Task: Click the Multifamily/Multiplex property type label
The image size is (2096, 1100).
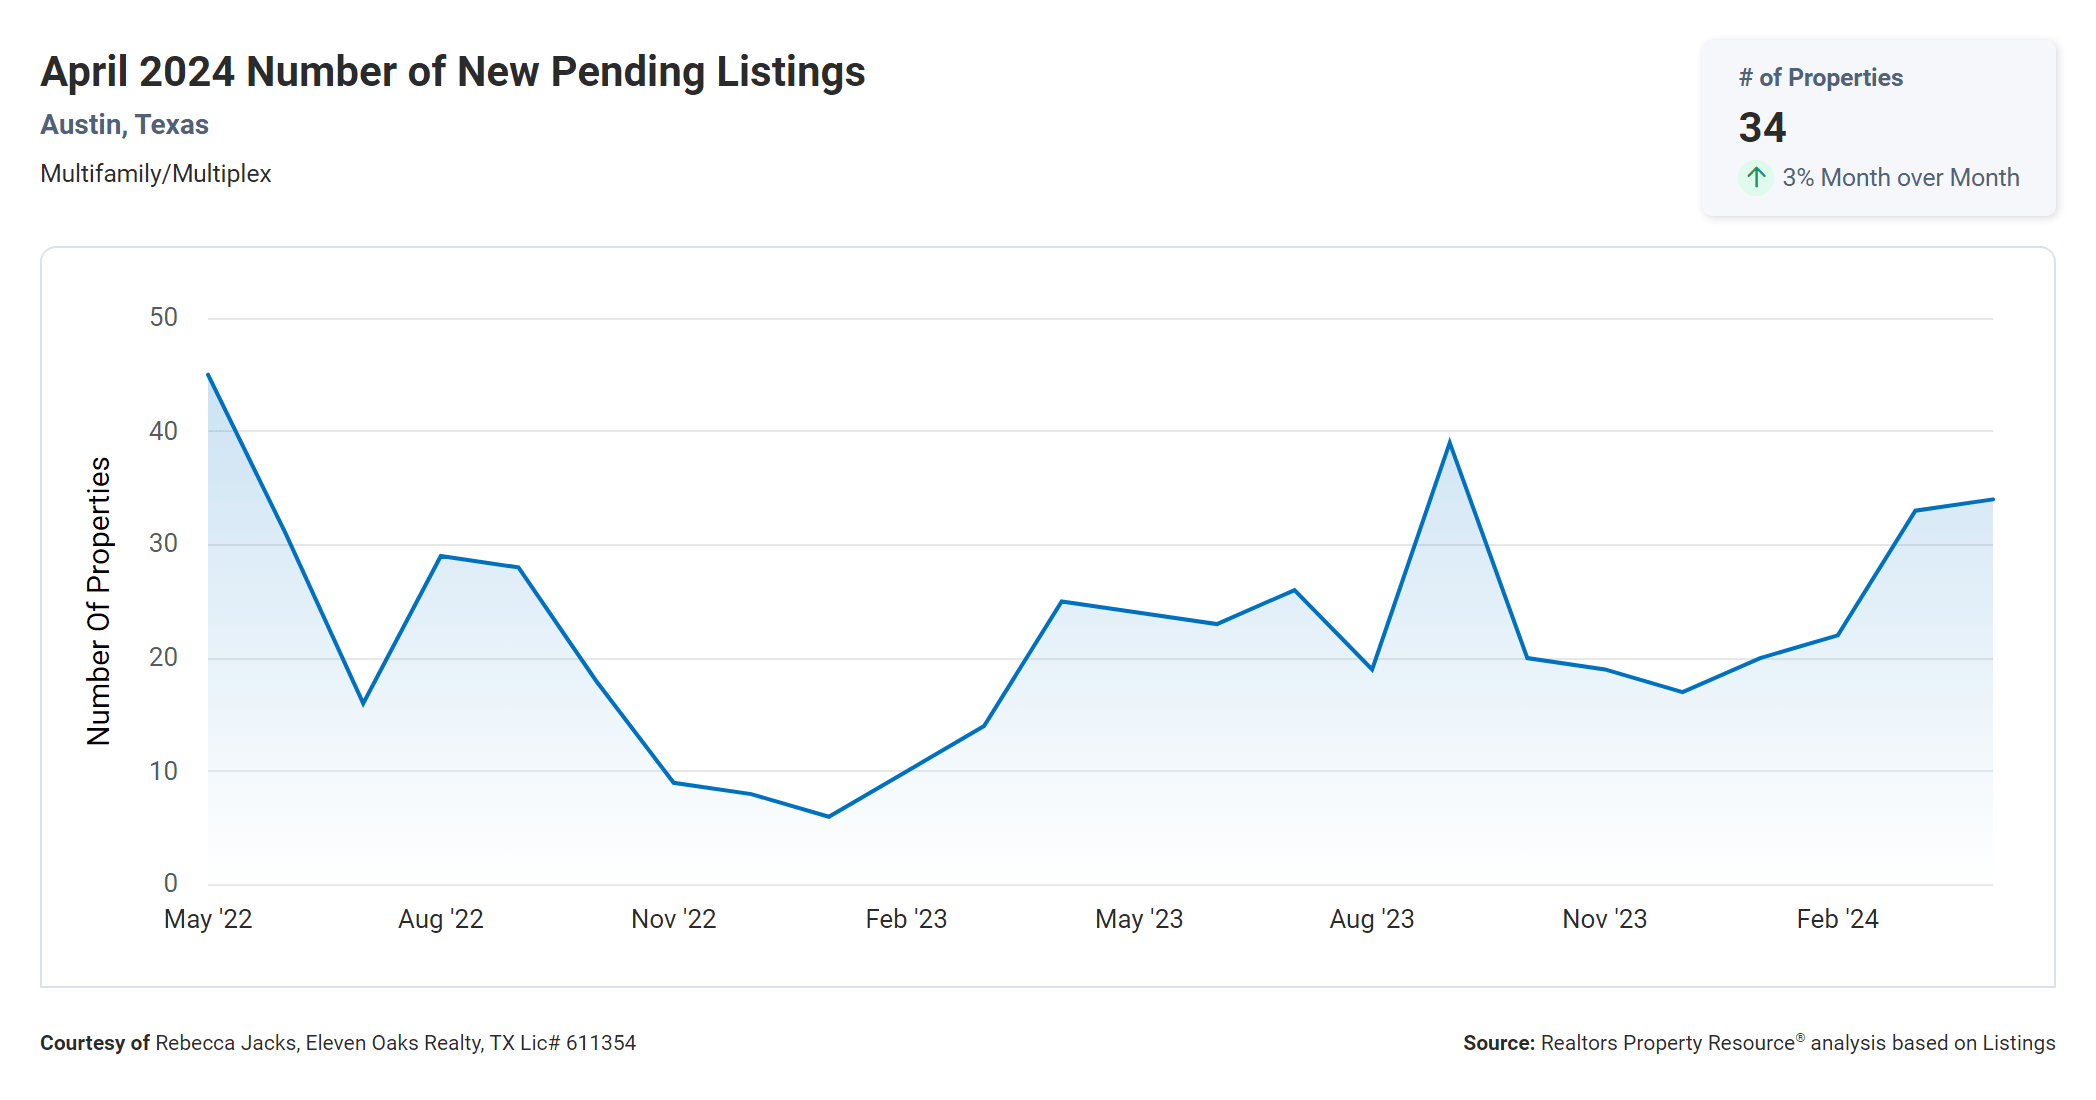Action: click(155, 174)
